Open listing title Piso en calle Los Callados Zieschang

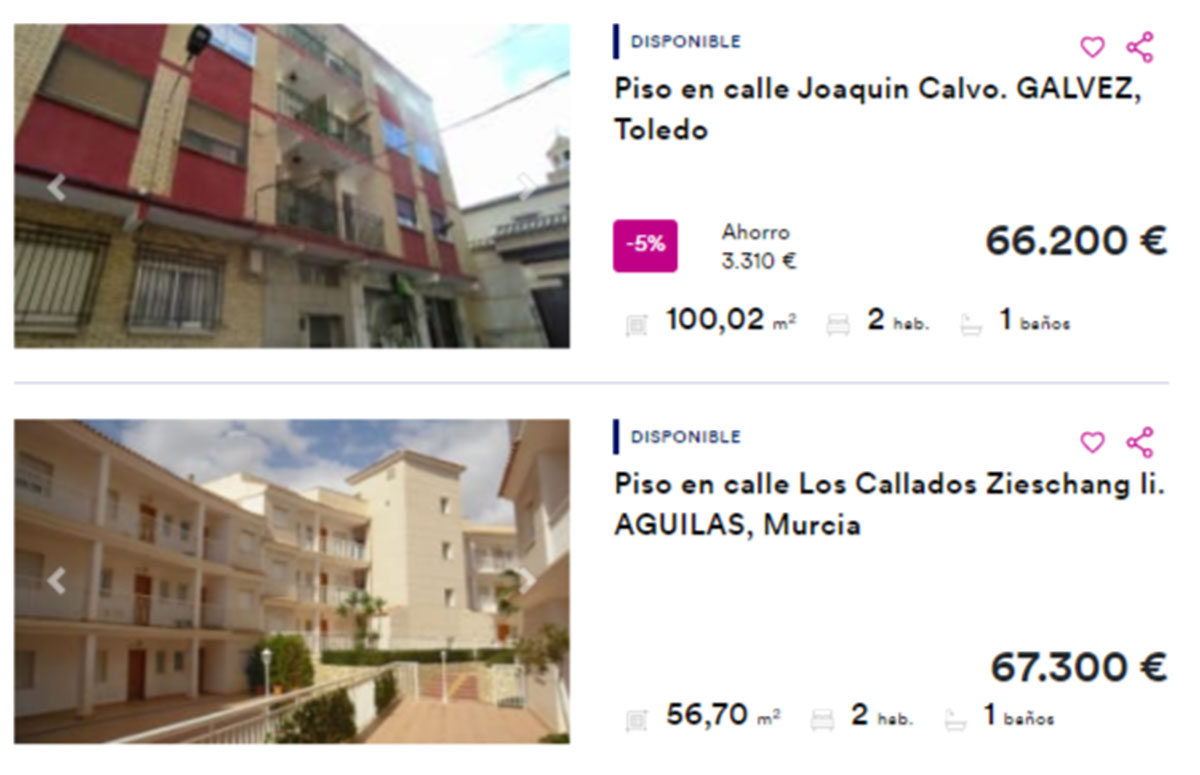(890, 504)
